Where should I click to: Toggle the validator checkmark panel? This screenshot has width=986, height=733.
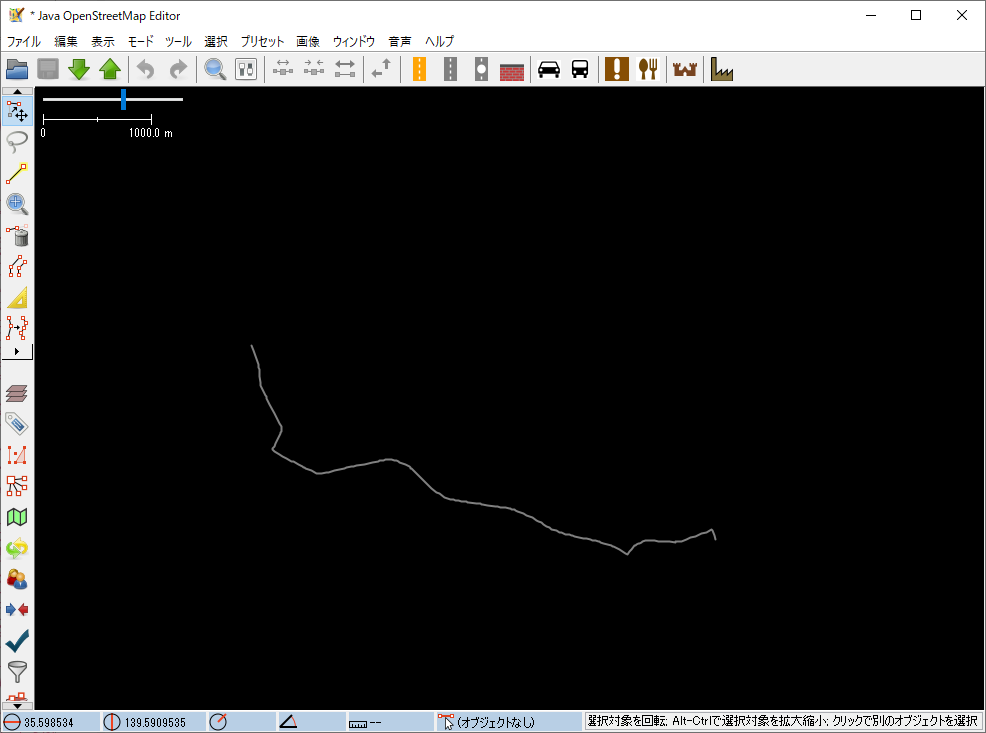click(17, 640)
